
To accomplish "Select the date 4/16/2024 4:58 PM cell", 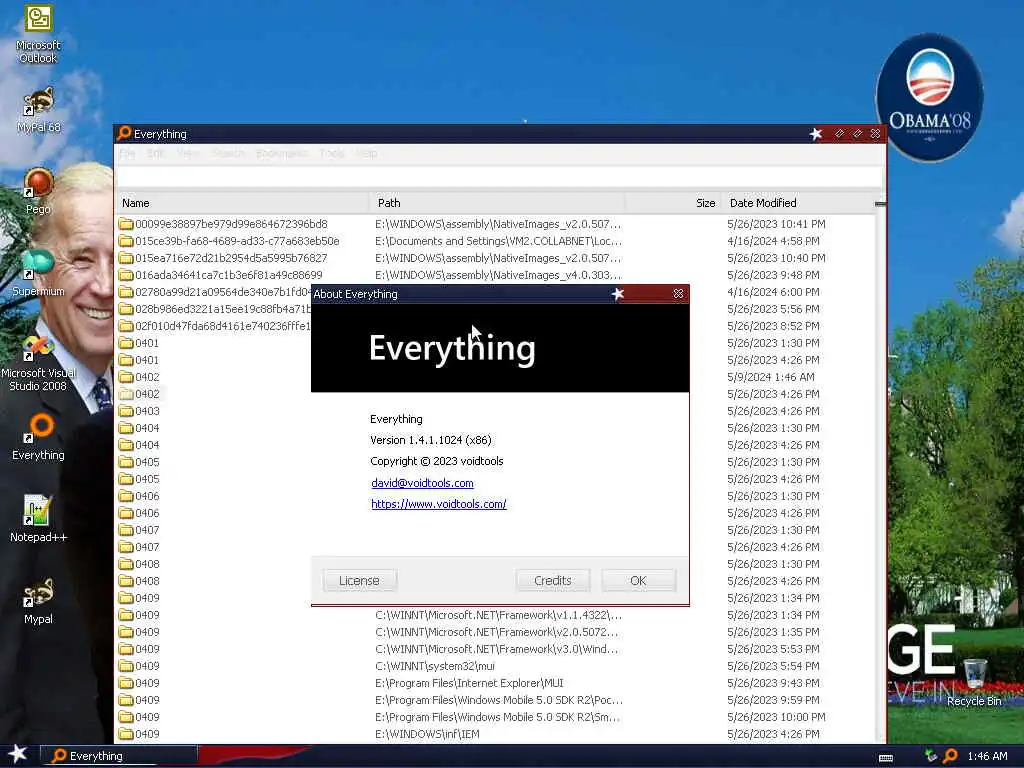I will (x=773, y=241).
